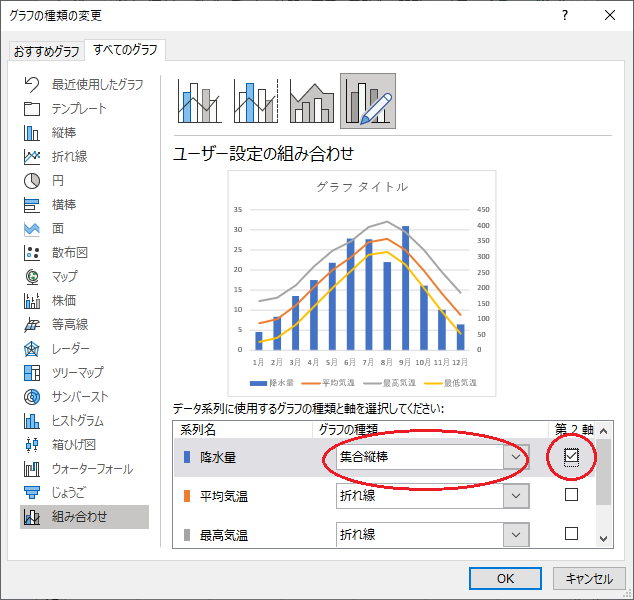This screenshot has height=600, width=634.
Task: Open chart type dropdown for 最高気温
Action: click(516, 535)
